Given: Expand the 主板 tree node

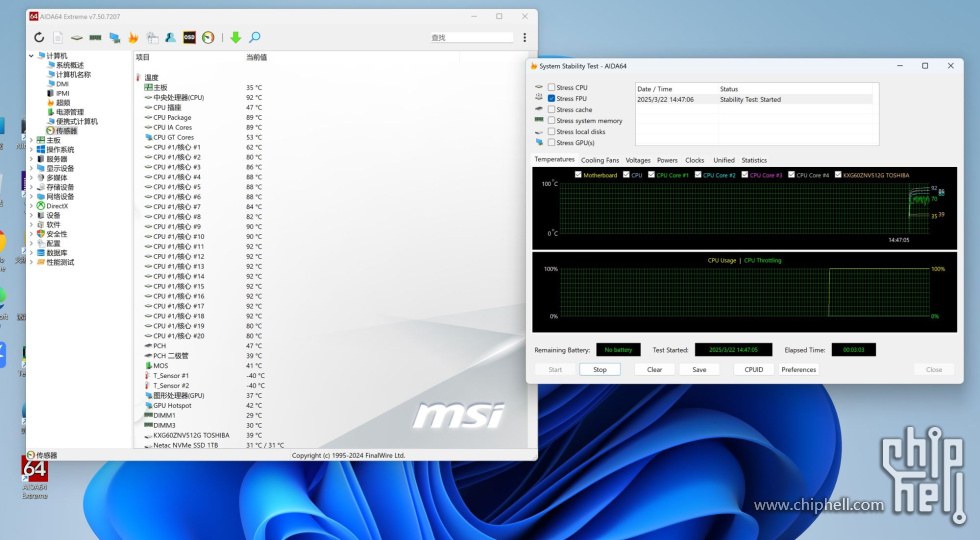Looking at the screenshot, I should (31, 140).
